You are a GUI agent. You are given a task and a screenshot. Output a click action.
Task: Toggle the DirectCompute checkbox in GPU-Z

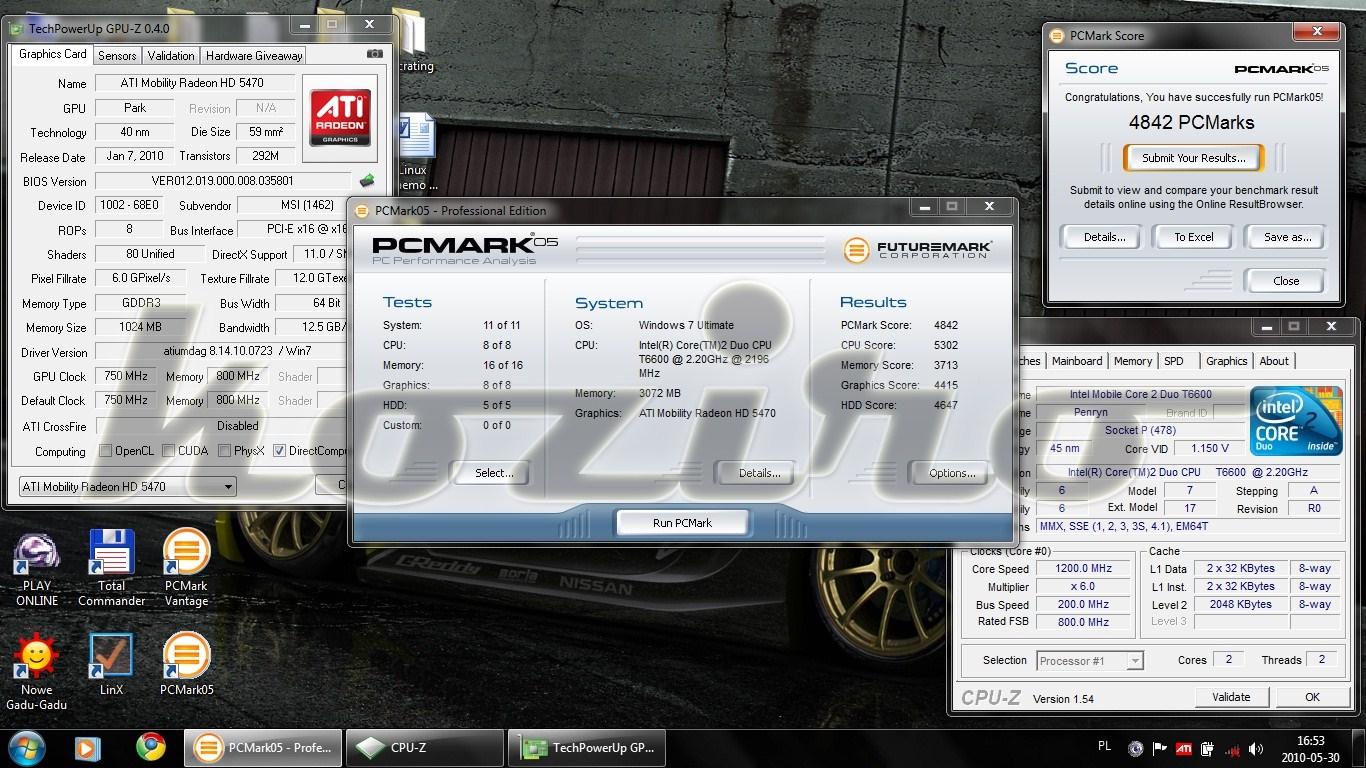pyautogui.click(x=279, y=451)
